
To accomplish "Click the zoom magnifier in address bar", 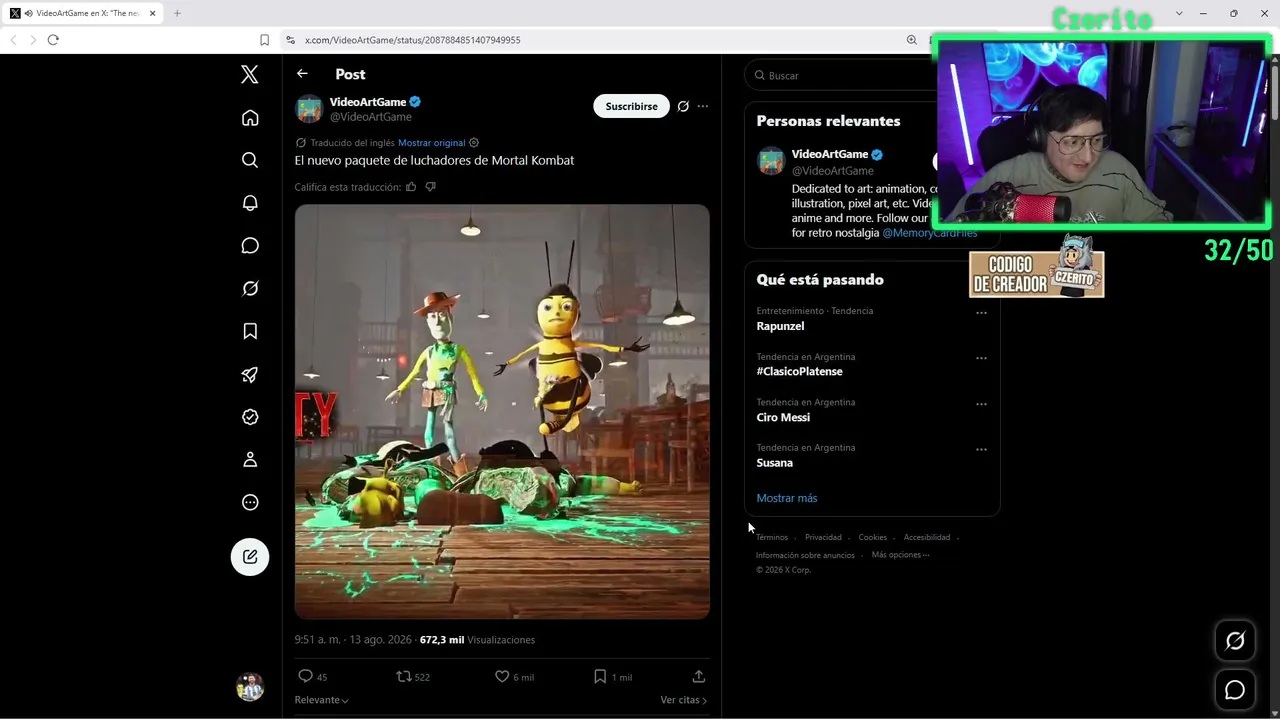I will pyautogui.click(x=911, y=40).
